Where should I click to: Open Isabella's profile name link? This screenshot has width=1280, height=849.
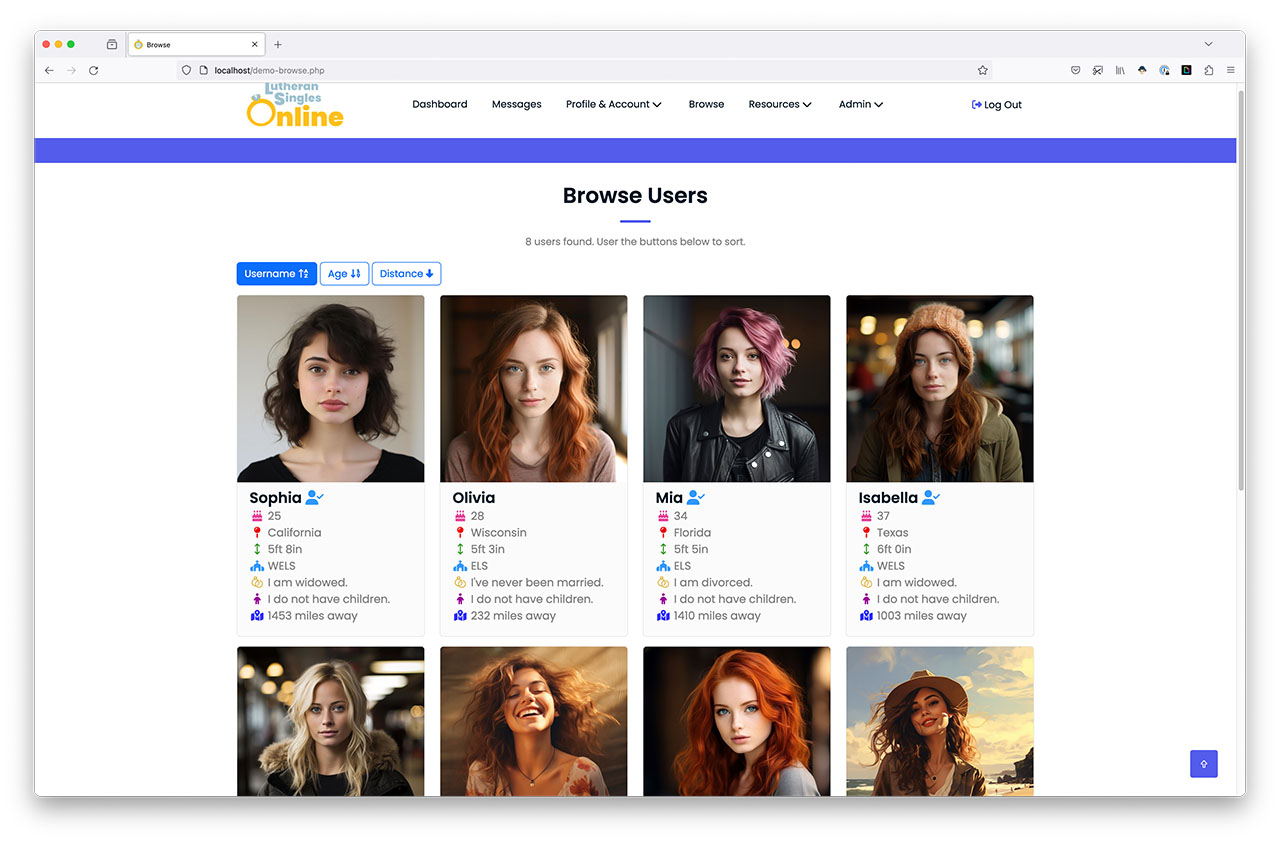[888, 497]
